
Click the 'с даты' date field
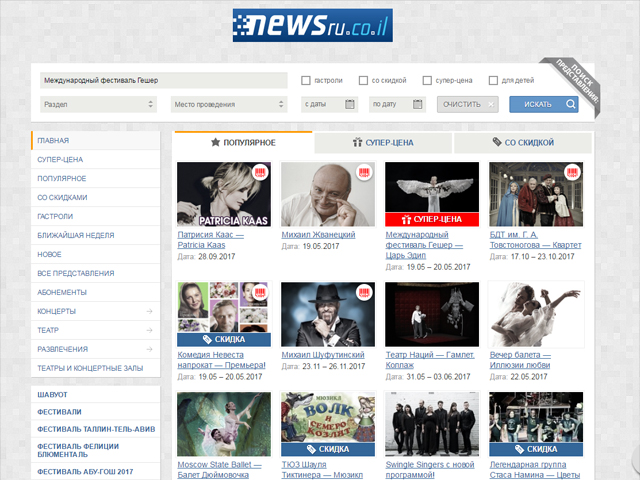pos(329,104)
